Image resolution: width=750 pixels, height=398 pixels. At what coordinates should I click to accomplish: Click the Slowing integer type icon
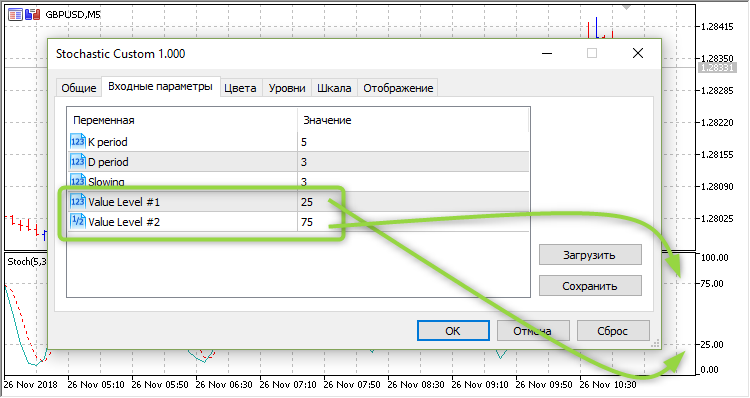point(77,181)
